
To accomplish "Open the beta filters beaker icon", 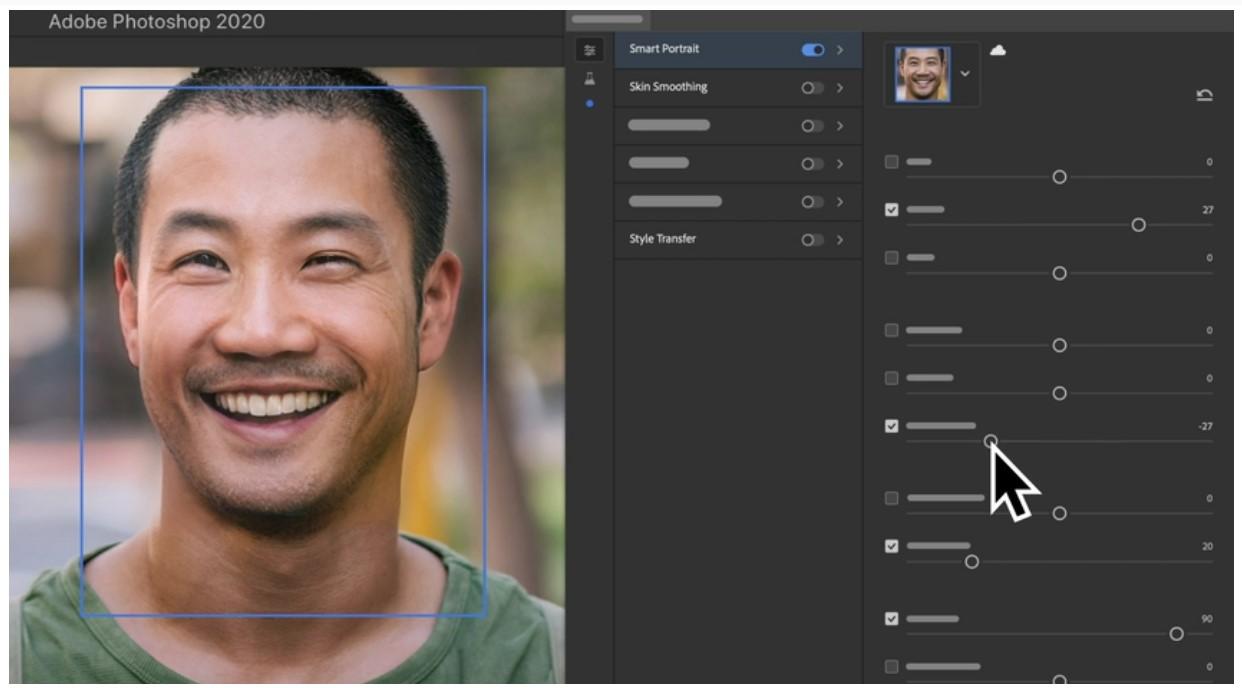I will pyautogui.click(x=590, y=80).
